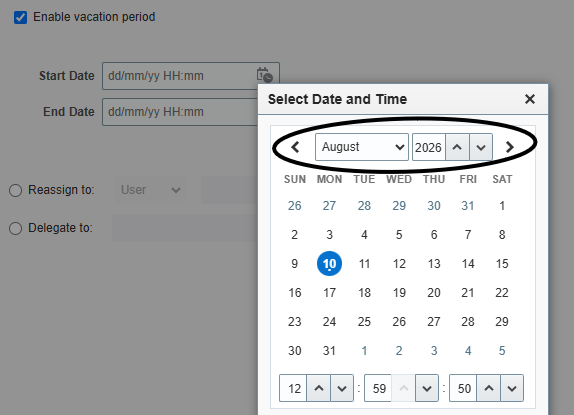Screen dimensions: 574x415
Task: Decrease year with down arrow
Action: coord(481,147)
